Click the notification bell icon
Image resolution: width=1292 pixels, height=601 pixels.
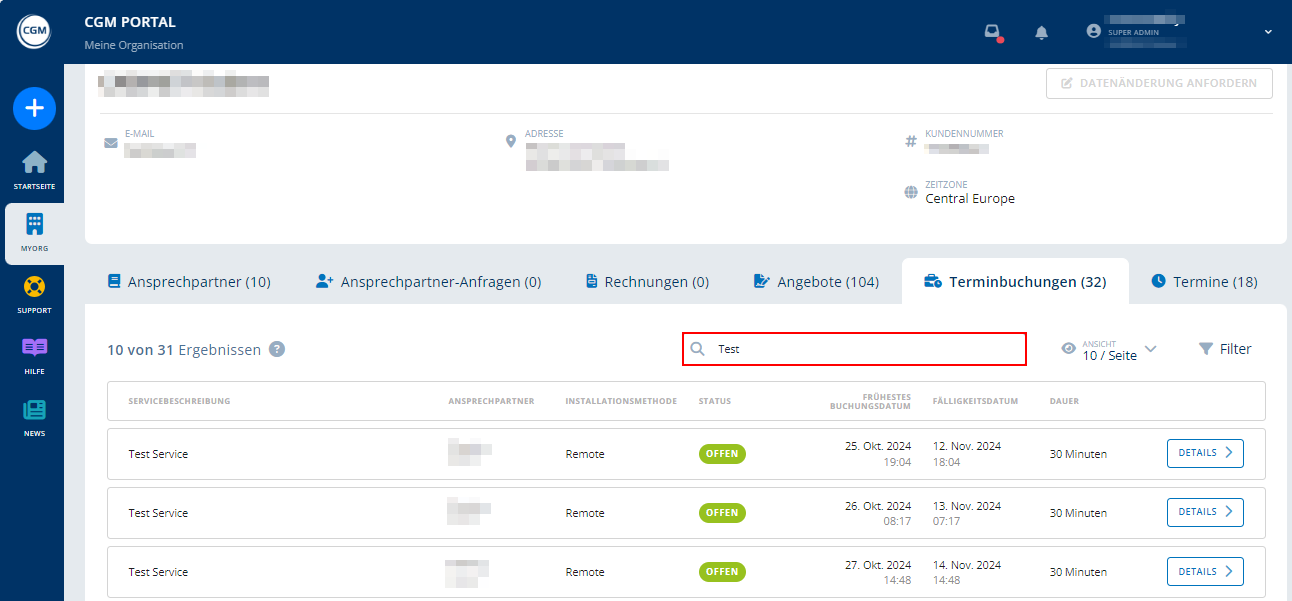[1041, 32]
